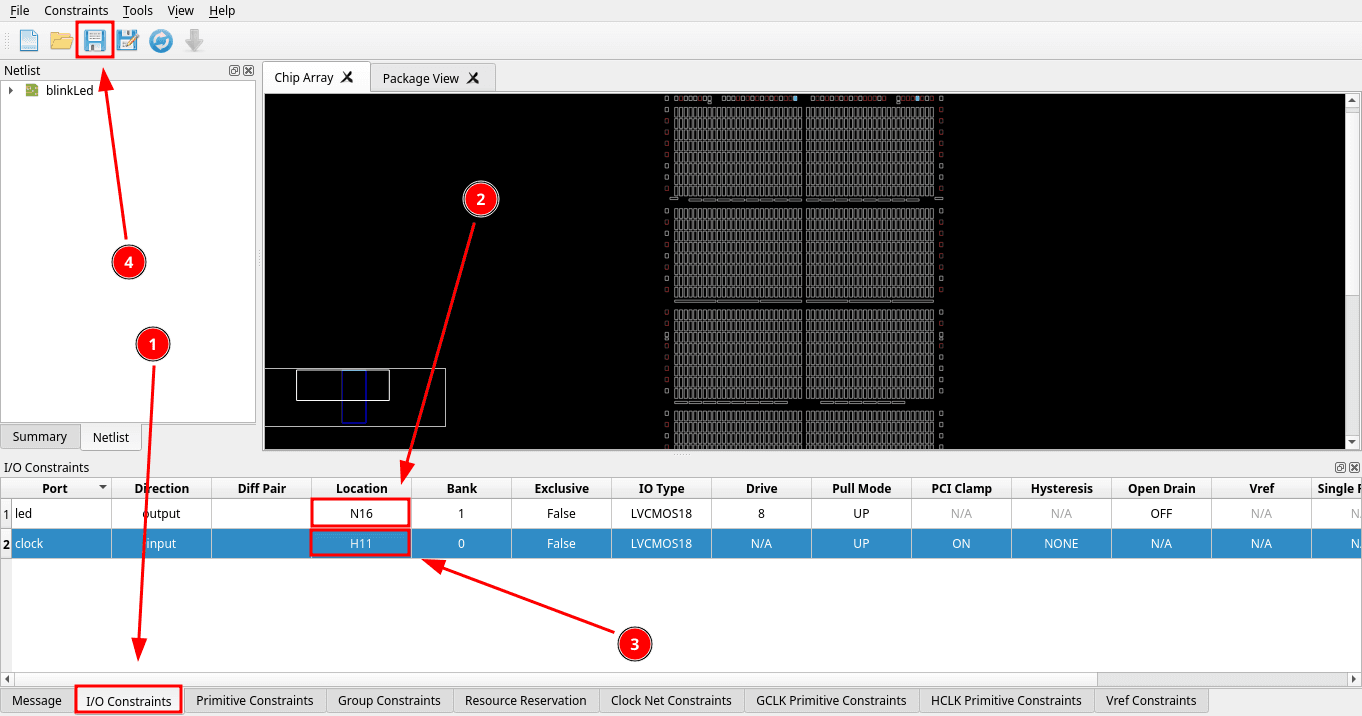Click the Save As toolbar icon
Viewport: 1362px width, 716px height.
click(127, 41)
